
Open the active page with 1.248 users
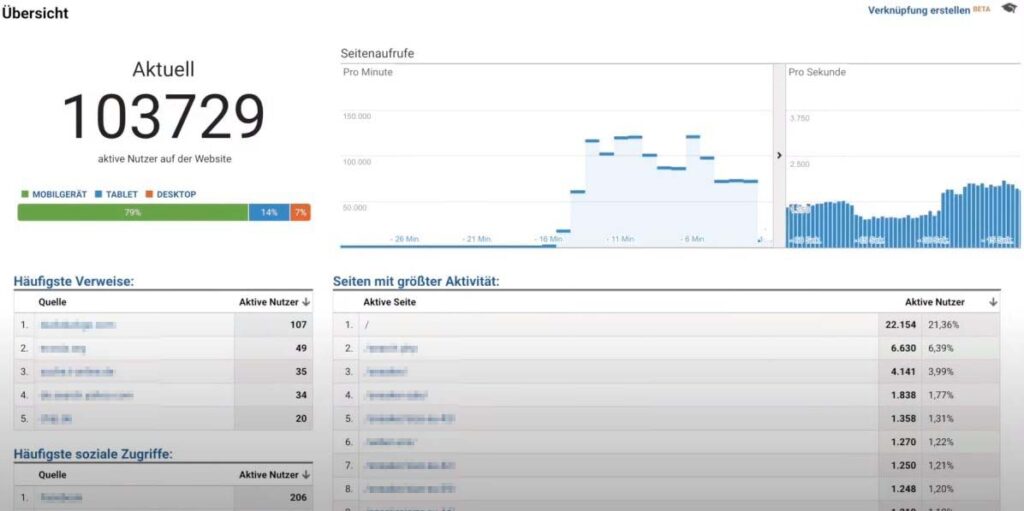409,488
